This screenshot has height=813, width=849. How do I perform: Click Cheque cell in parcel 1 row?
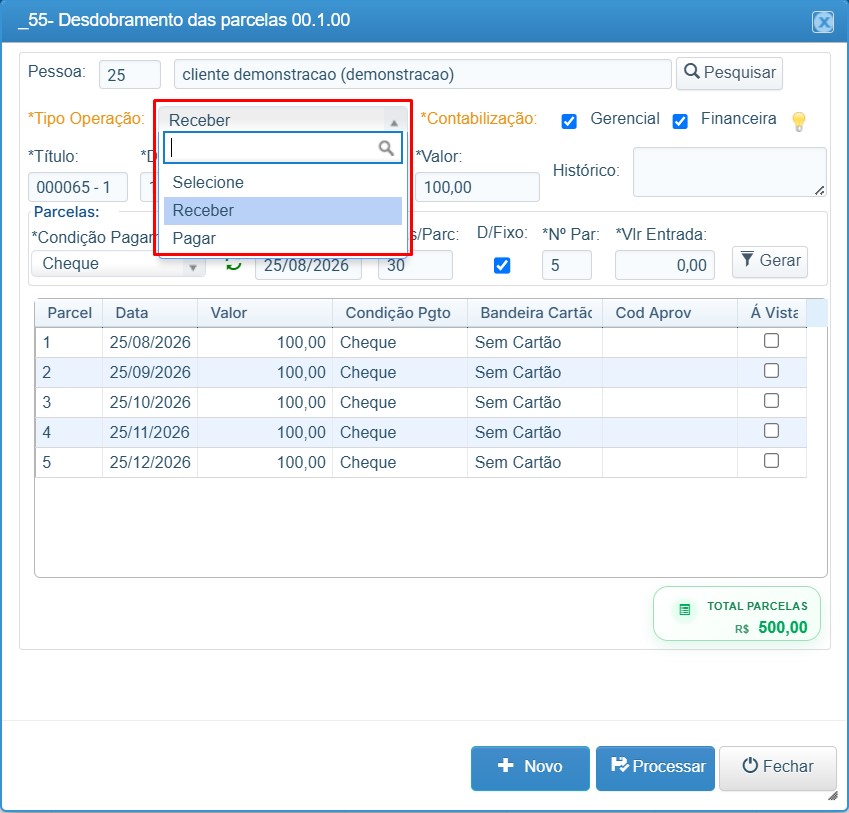(400, 343)
